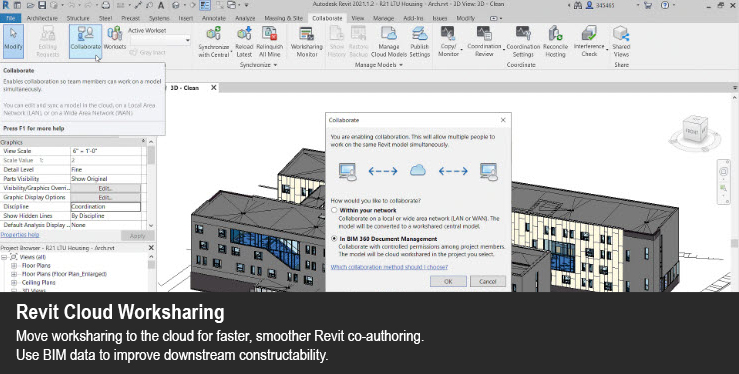Click the Revit 'R' application logo
The image size is (739, 374).
pyautogui.click(x=6, y=5)
